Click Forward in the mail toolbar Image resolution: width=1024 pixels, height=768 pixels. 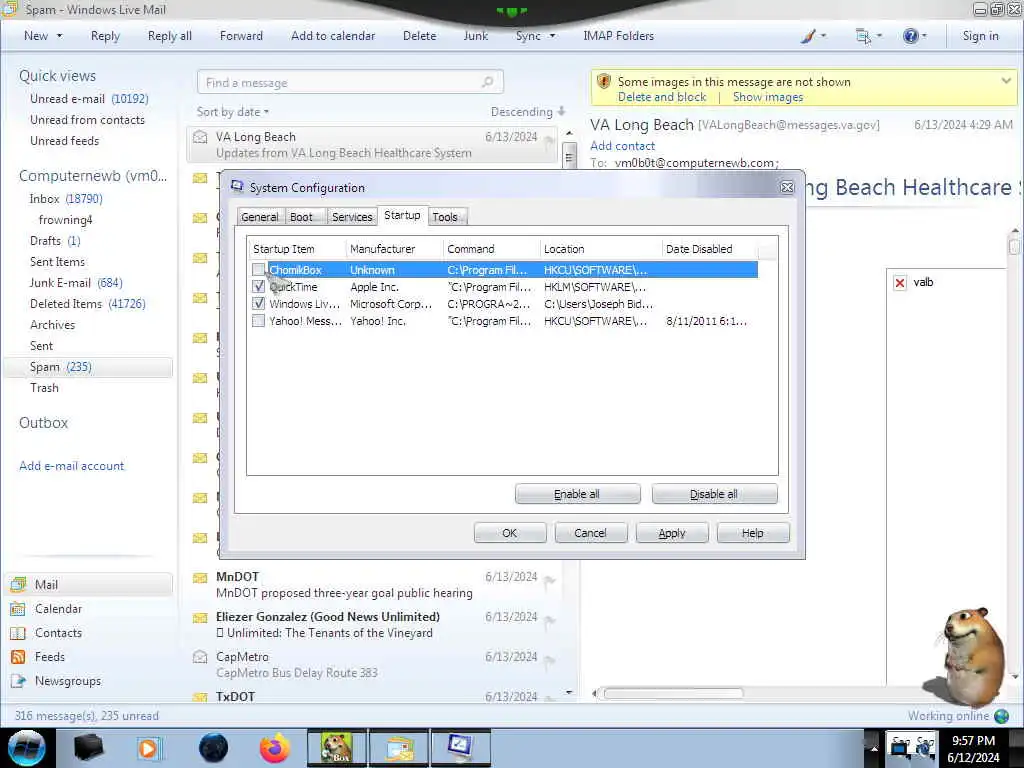pos(241,36)
